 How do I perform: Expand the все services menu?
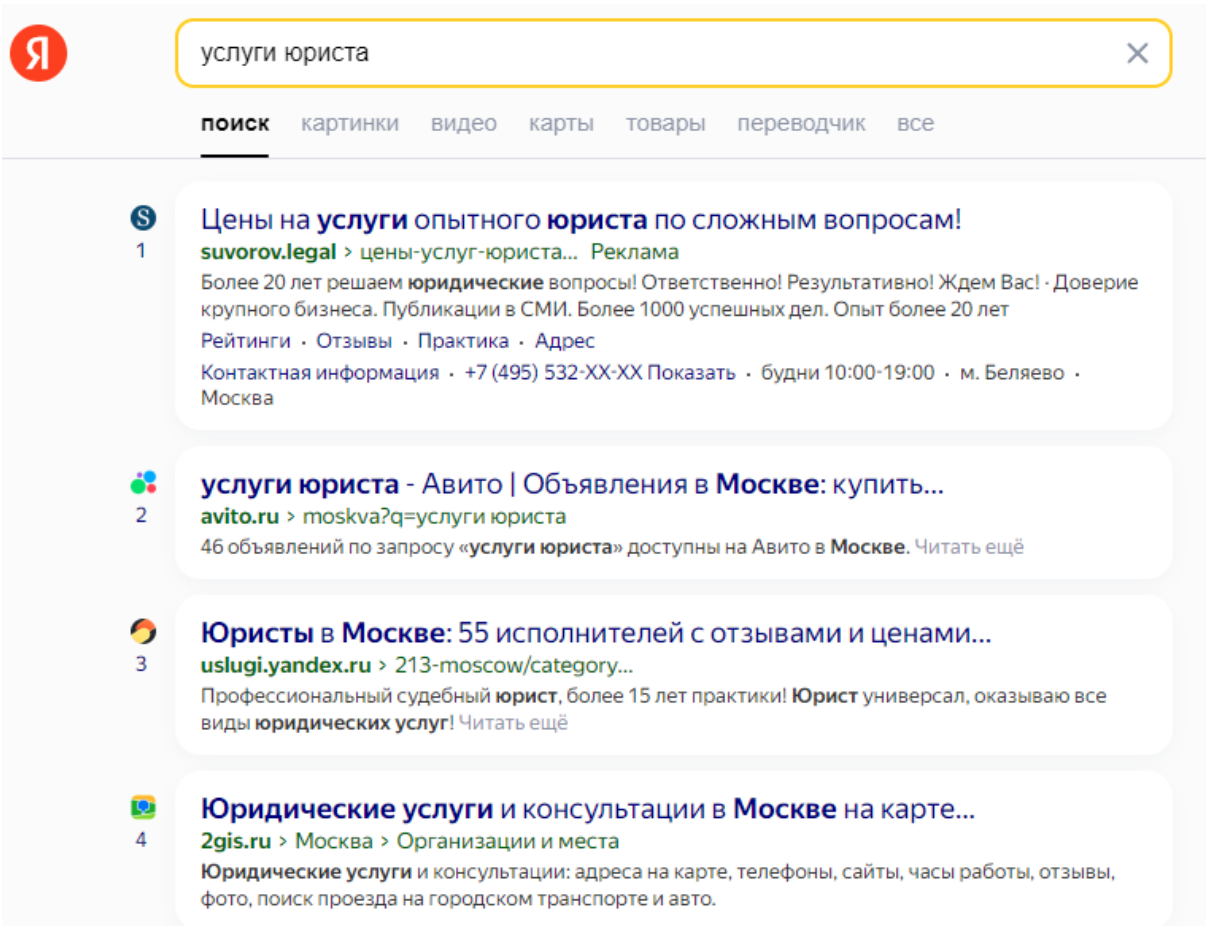(915, 124)
